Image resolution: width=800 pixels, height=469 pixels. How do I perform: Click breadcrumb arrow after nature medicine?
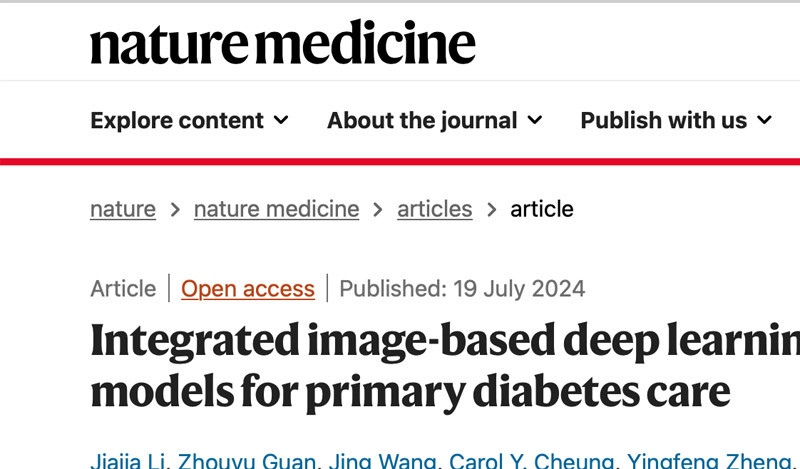[x=378, y=209]
